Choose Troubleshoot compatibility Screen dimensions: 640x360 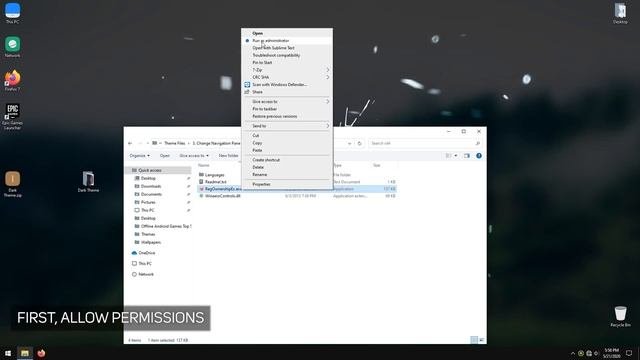[x=287, y=55]
